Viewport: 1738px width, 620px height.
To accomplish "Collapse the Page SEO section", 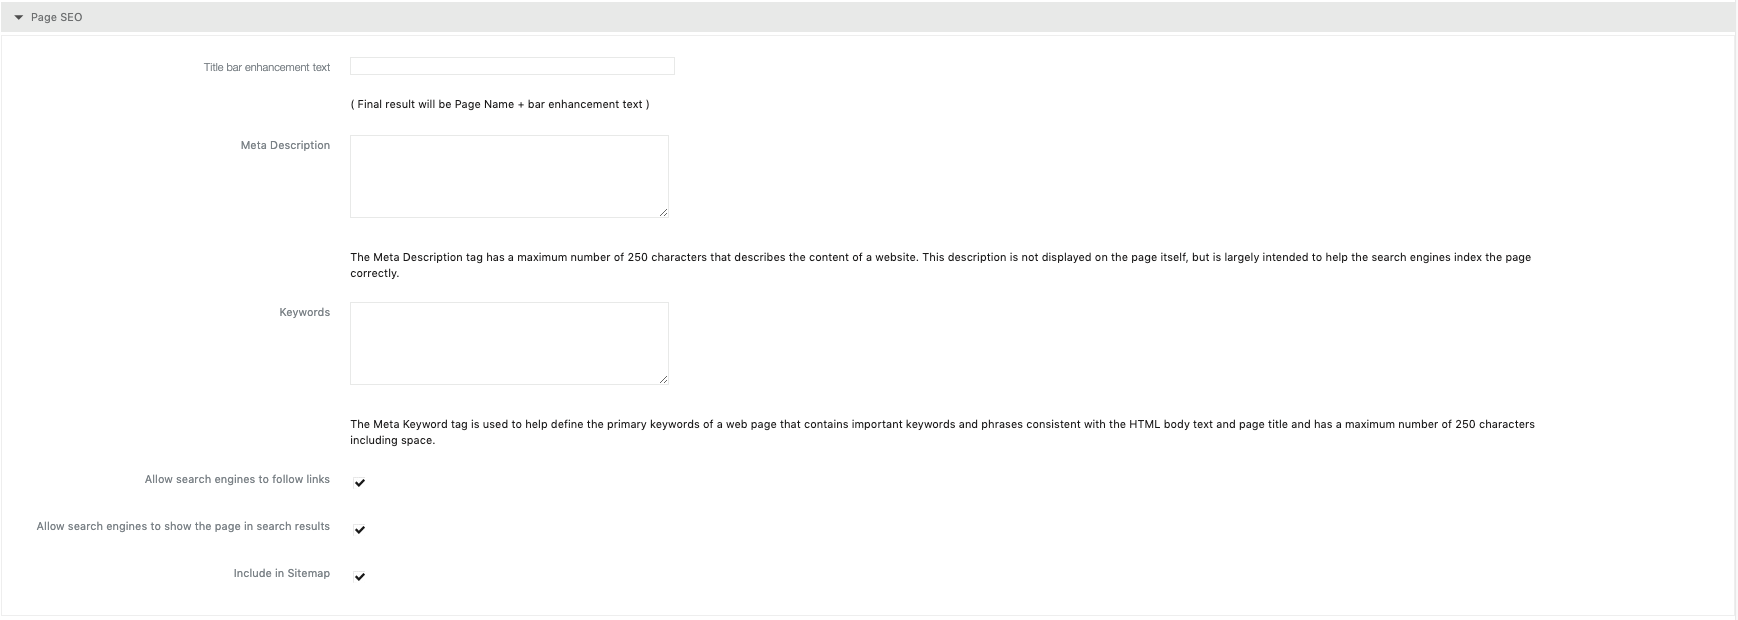I will point(18,18).
